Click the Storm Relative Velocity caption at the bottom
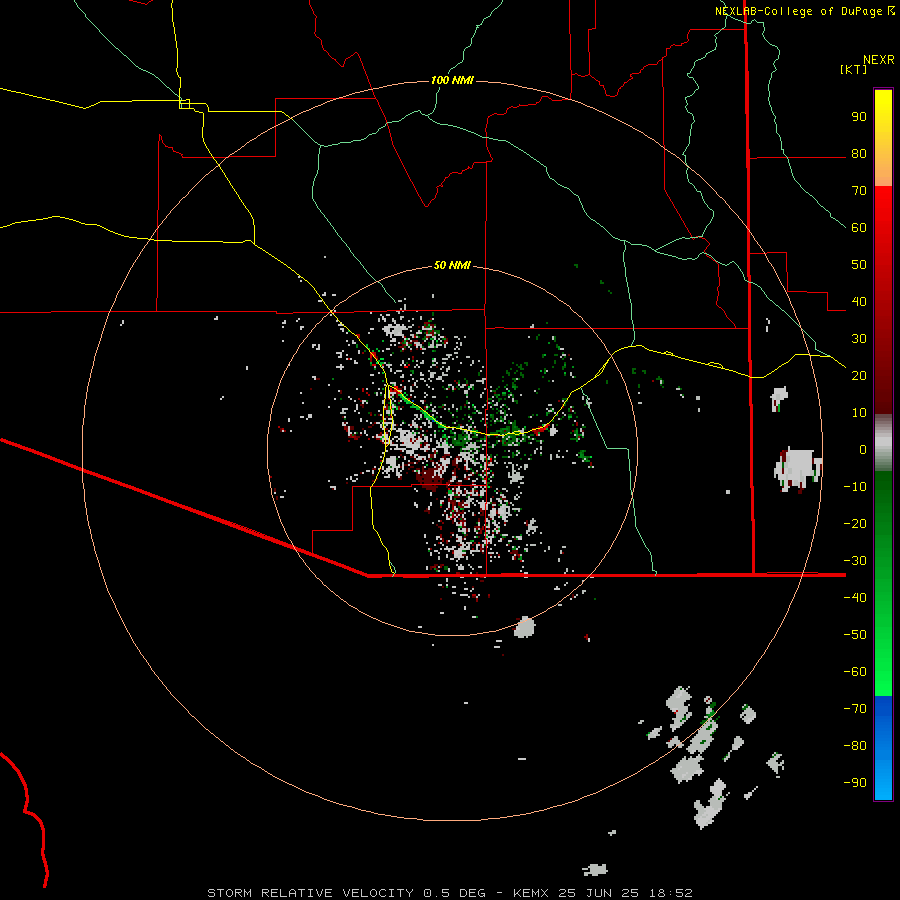This screenshot has width=900, height=900. tap(449, 893)
